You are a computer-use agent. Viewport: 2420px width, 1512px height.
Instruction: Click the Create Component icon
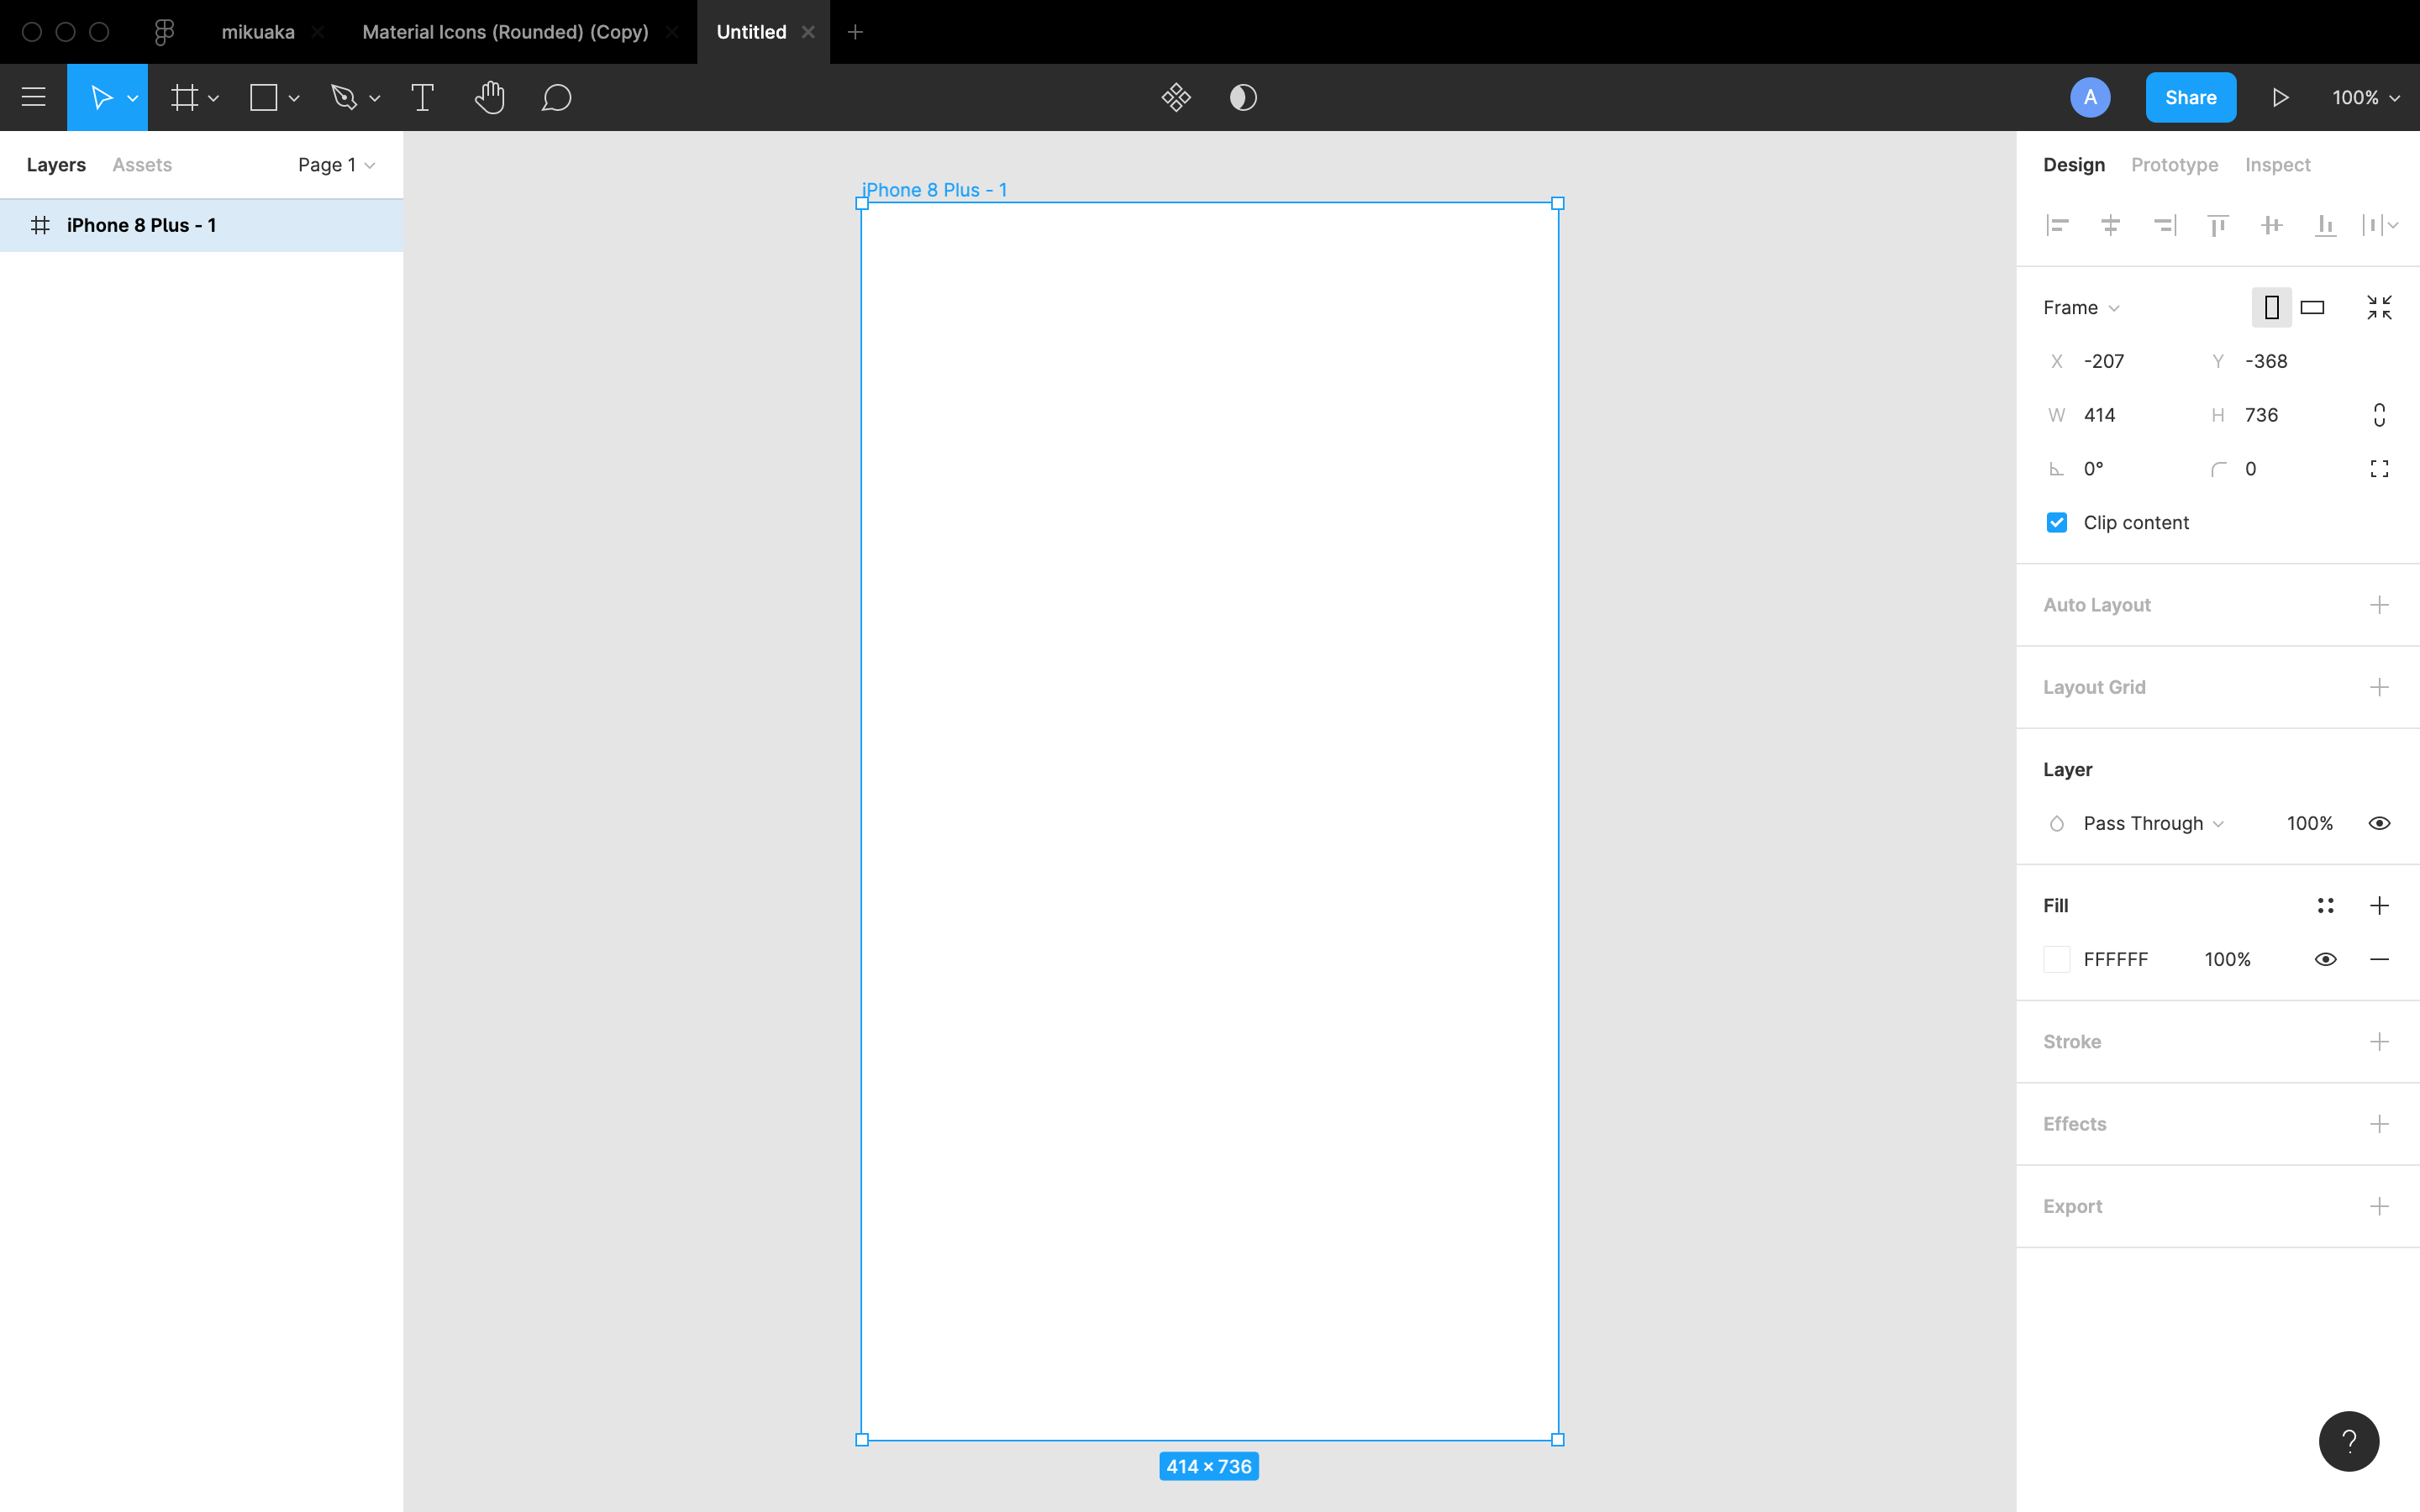point(1176,97)
